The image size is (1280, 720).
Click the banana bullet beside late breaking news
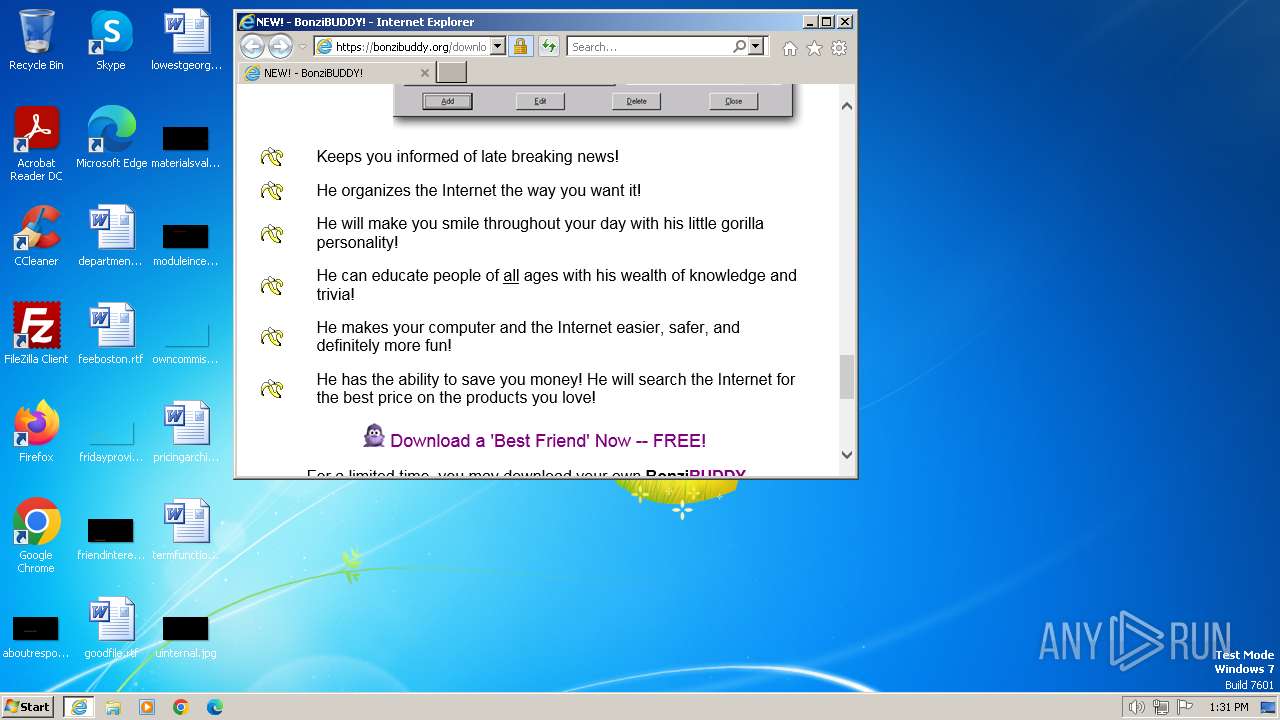tap(272, 157)
